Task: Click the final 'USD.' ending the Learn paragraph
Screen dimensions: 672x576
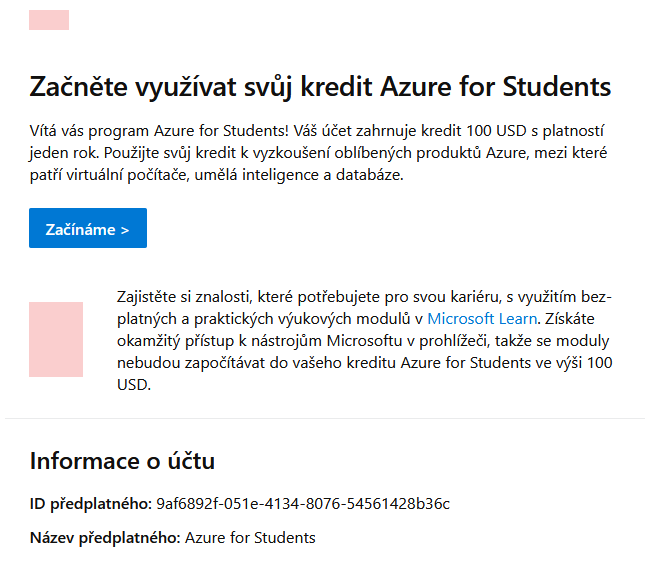Action: click(134, 385)
